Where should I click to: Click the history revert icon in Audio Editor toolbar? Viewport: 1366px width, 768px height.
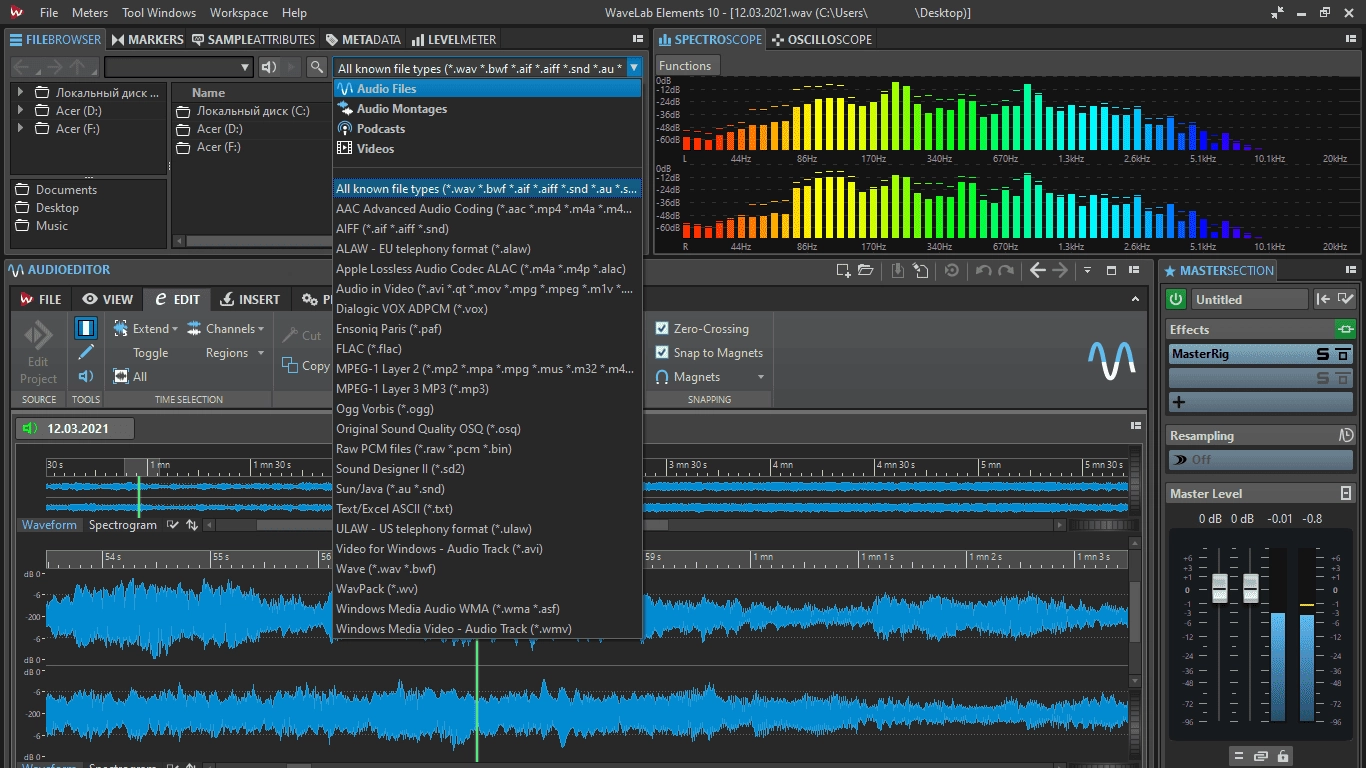click(952, 270)
